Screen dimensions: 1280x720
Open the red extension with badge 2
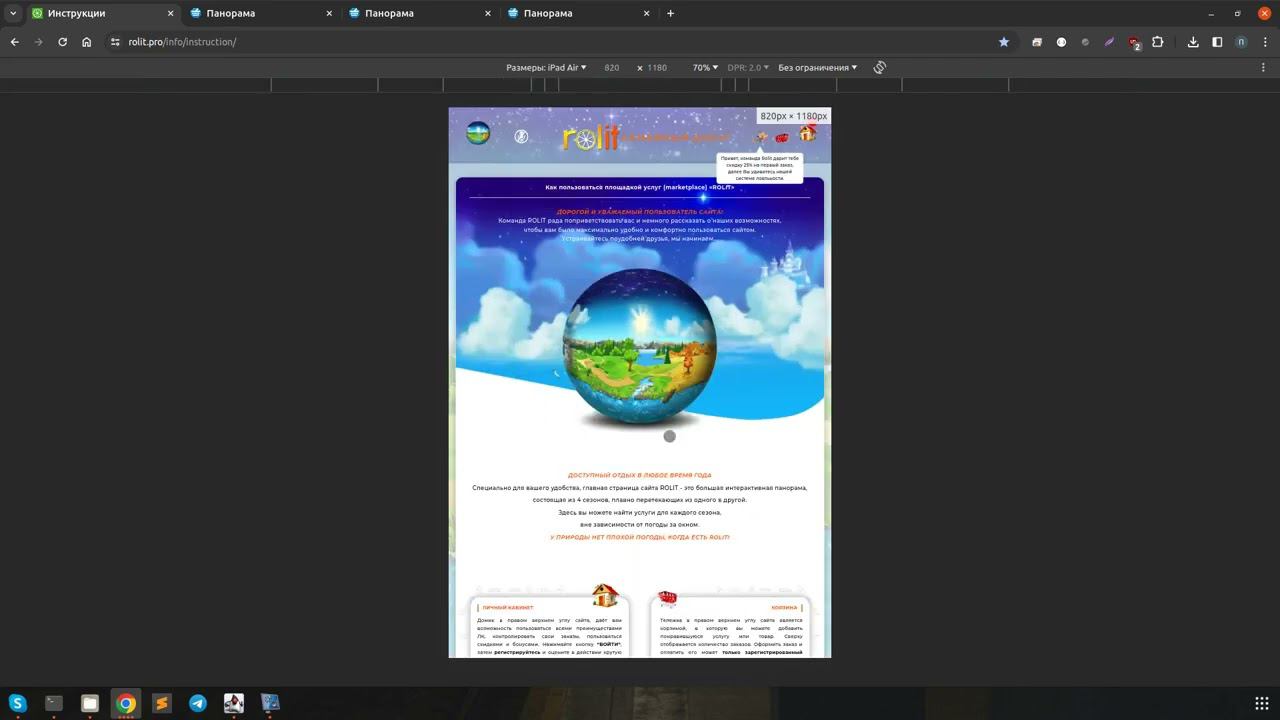pyautogui.click(x=1134, y=43)
